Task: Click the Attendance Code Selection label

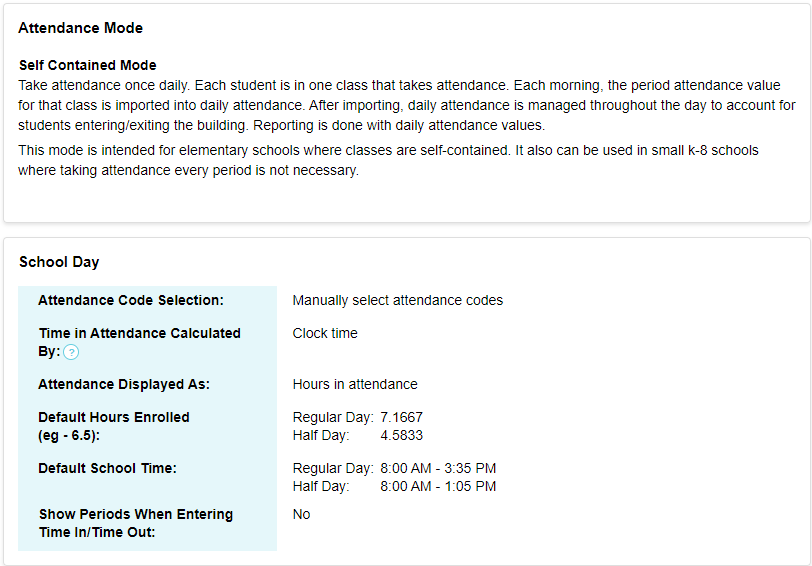Action: 131,300
